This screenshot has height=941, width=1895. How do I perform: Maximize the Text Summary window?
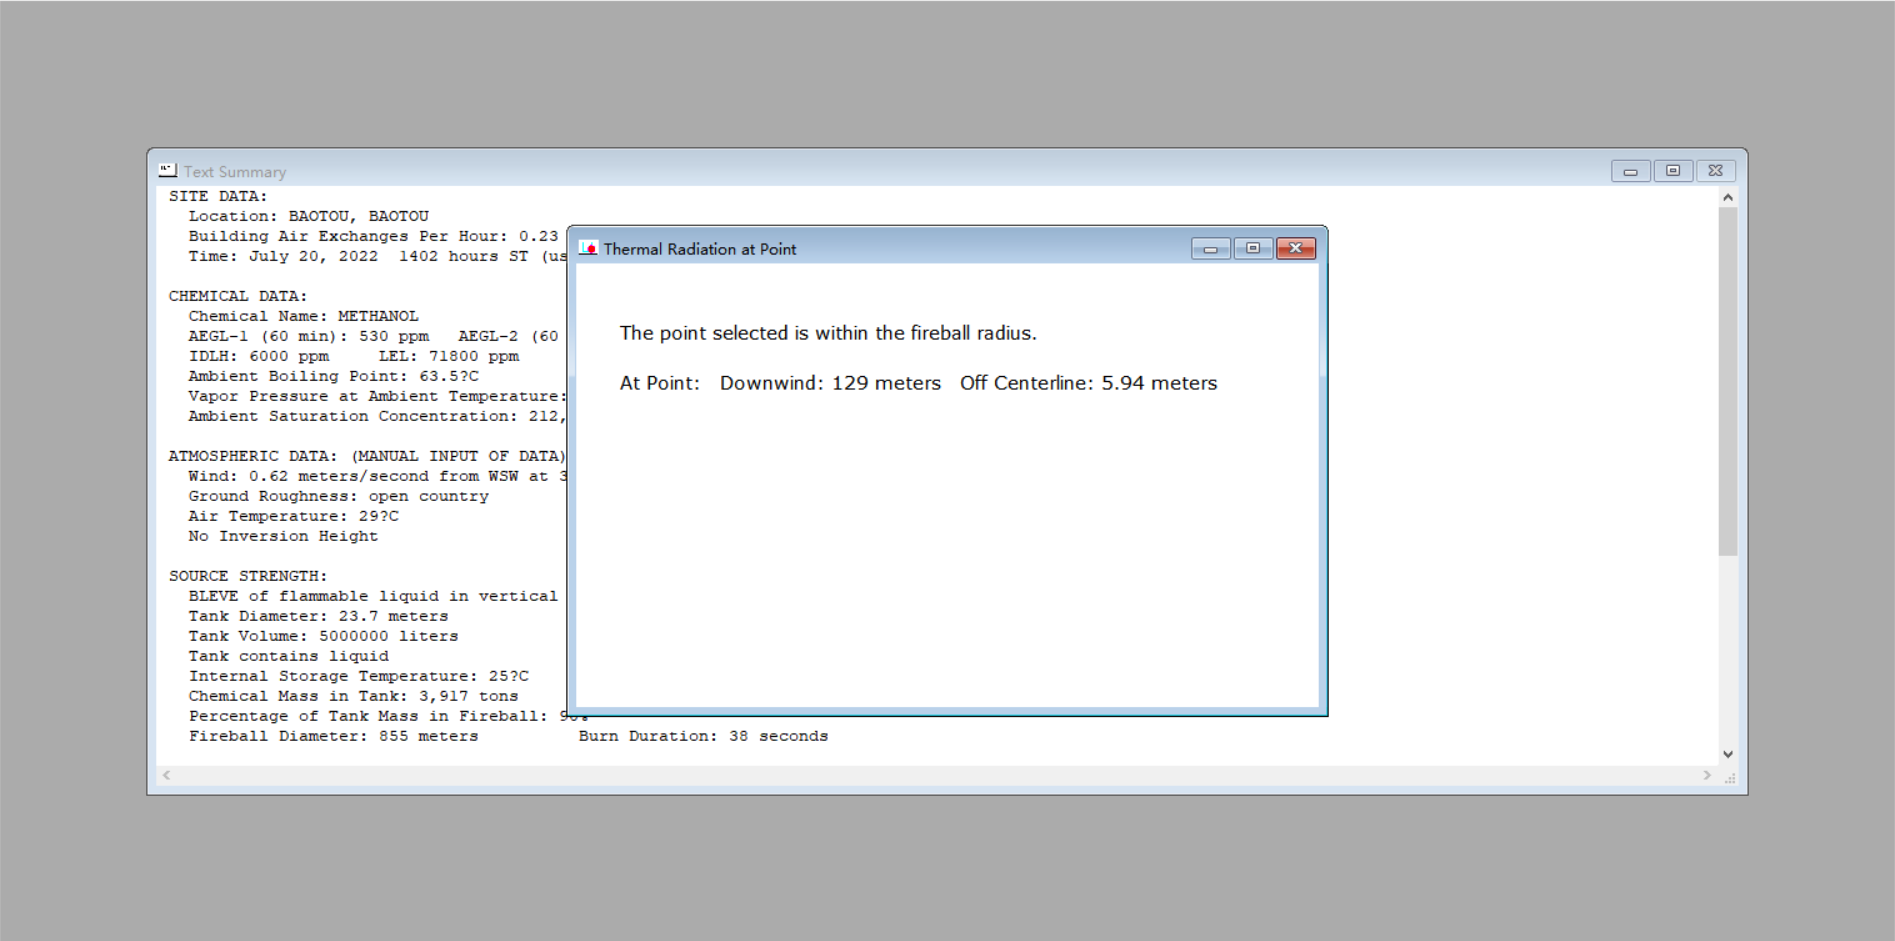[1673, 171]
